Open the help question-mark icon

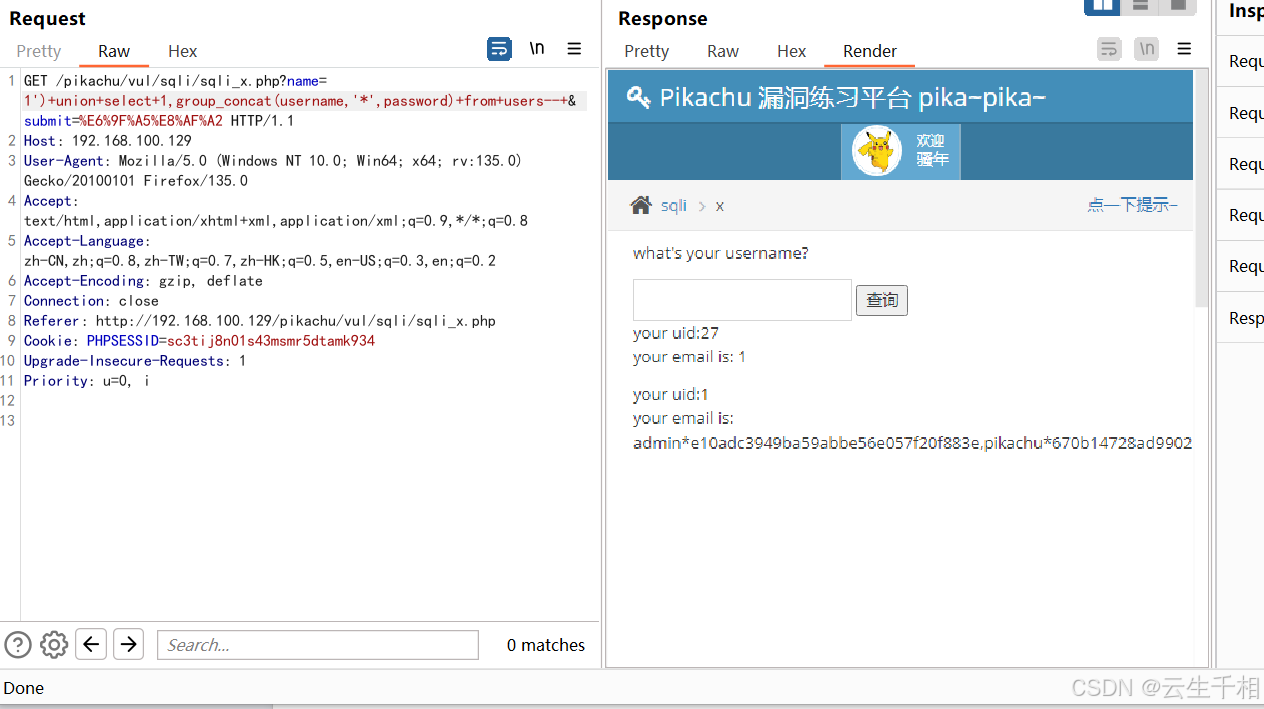pos(18,645)
